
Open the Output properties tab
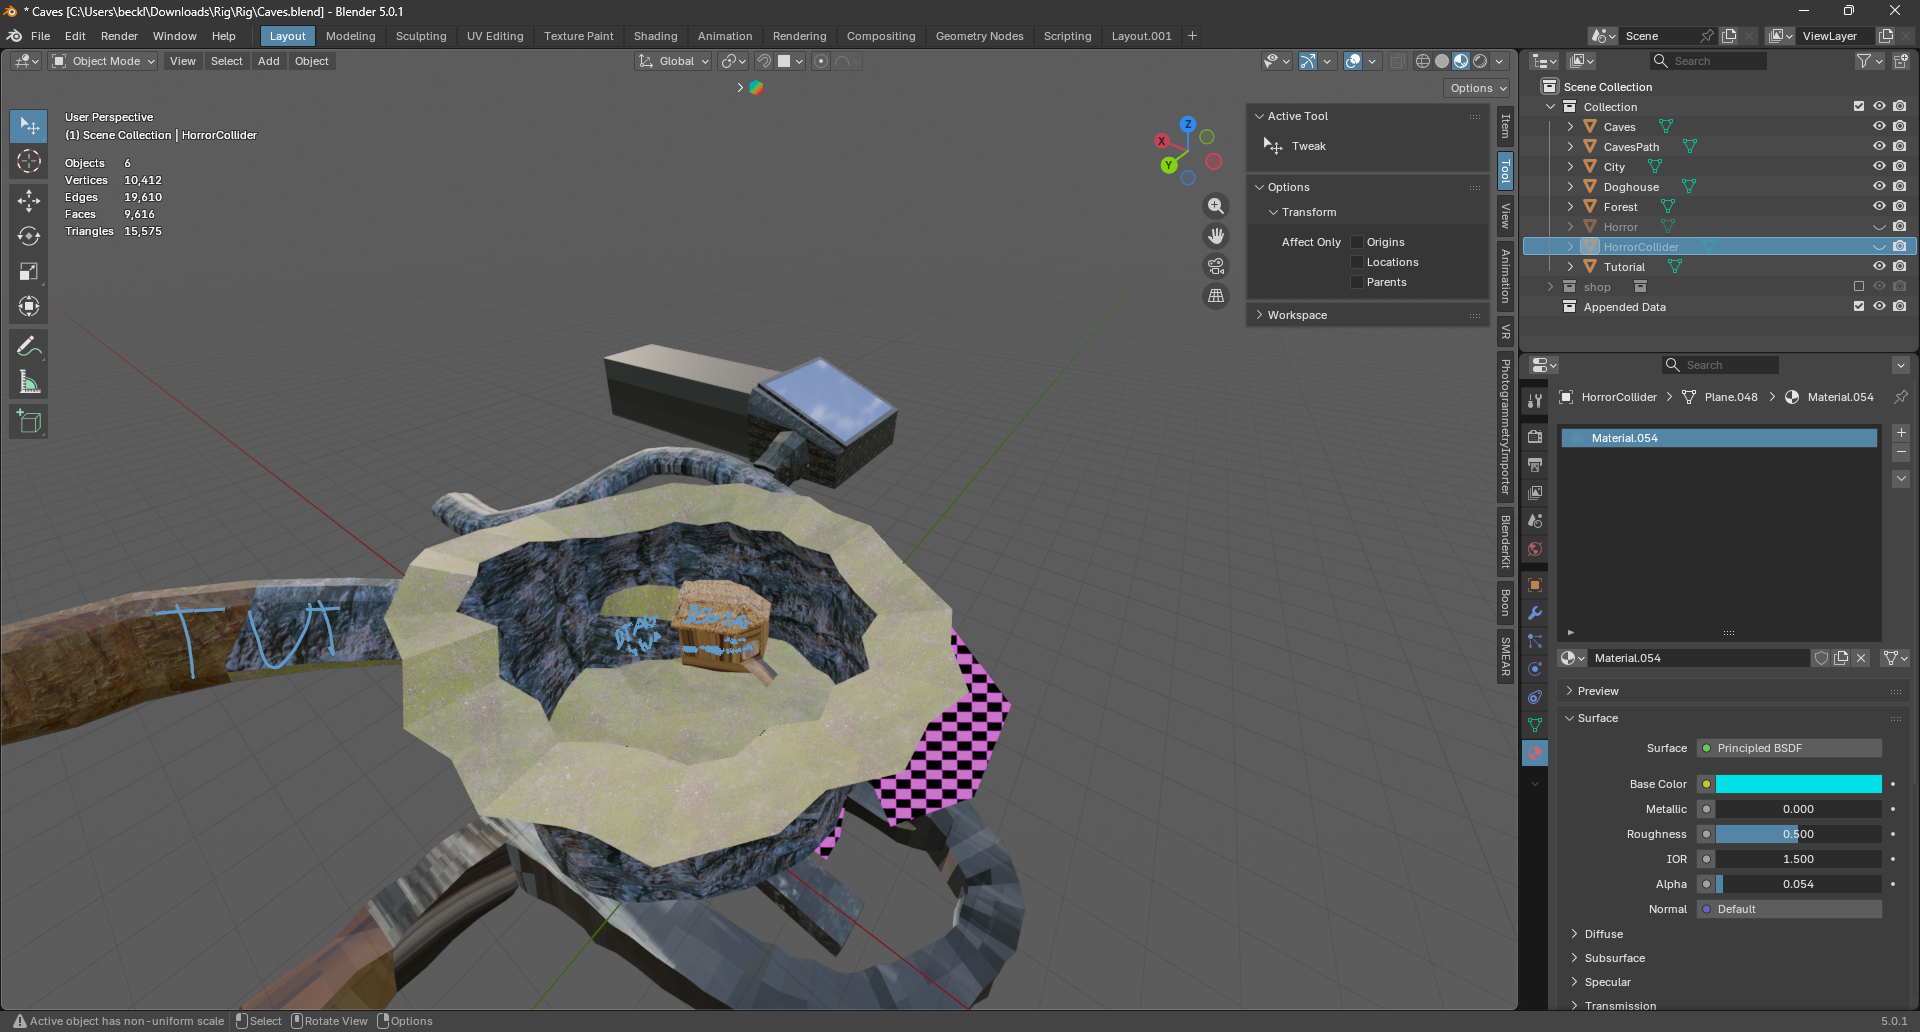pyautogui.click(x=1535, y=465)
